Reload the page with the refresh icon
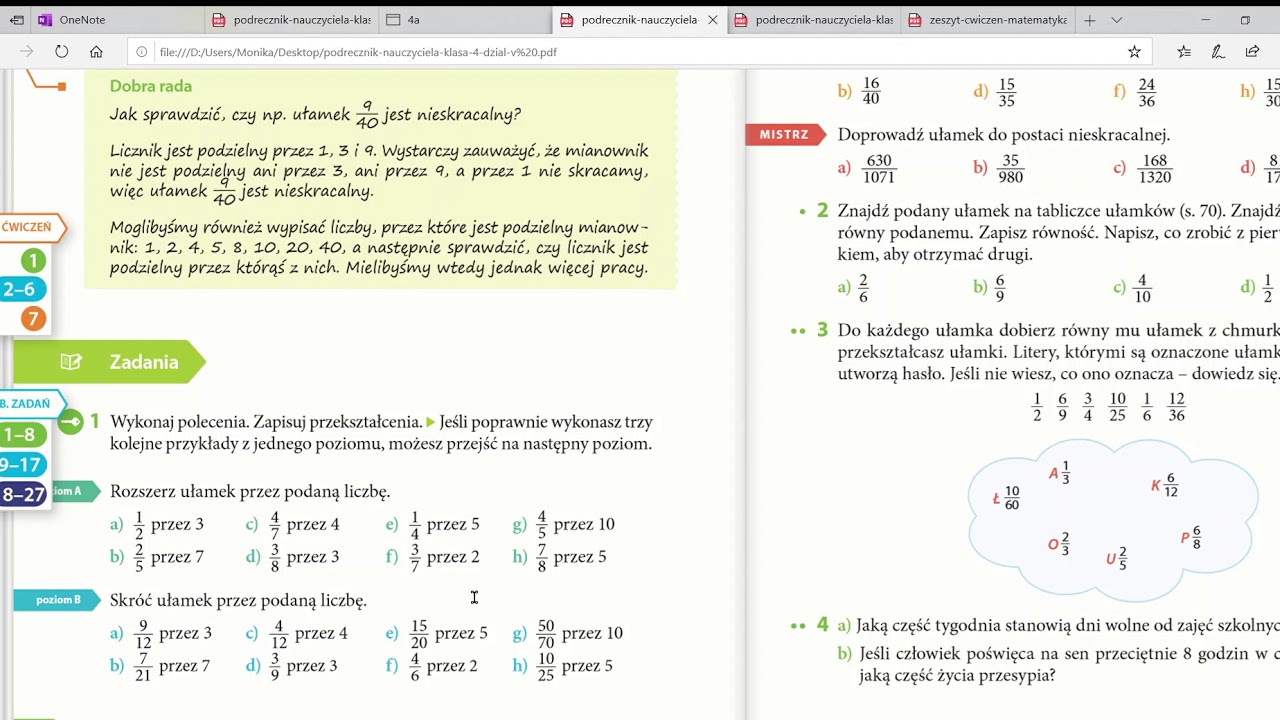The width and height of the screenshot is (1280, 720). click(62, 52)
